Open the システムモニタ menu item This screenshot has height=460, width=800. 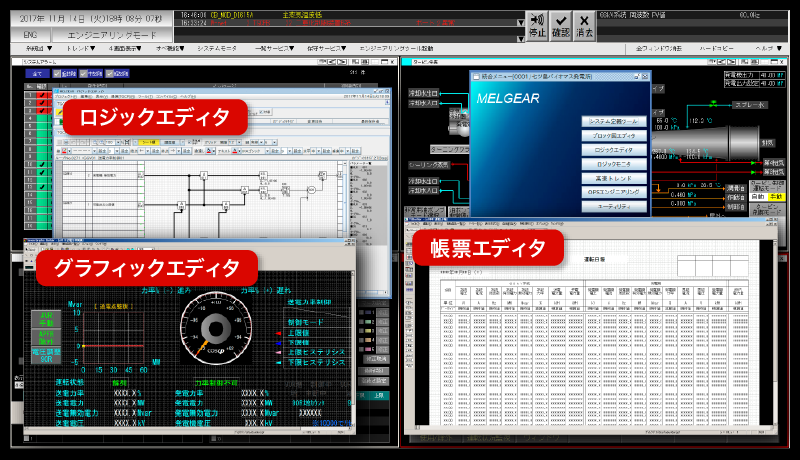[x=218, y=48]
